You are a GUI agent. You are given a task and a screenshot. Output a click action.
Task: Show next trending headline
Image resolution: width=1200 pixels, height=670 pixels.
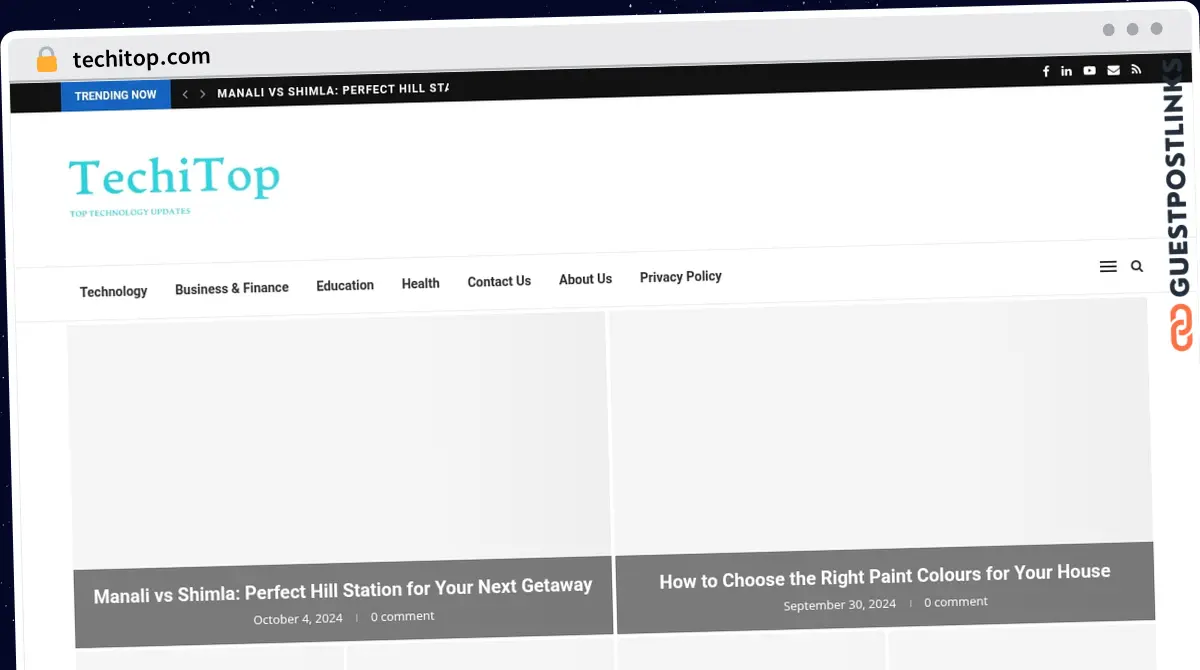point(202,94)
